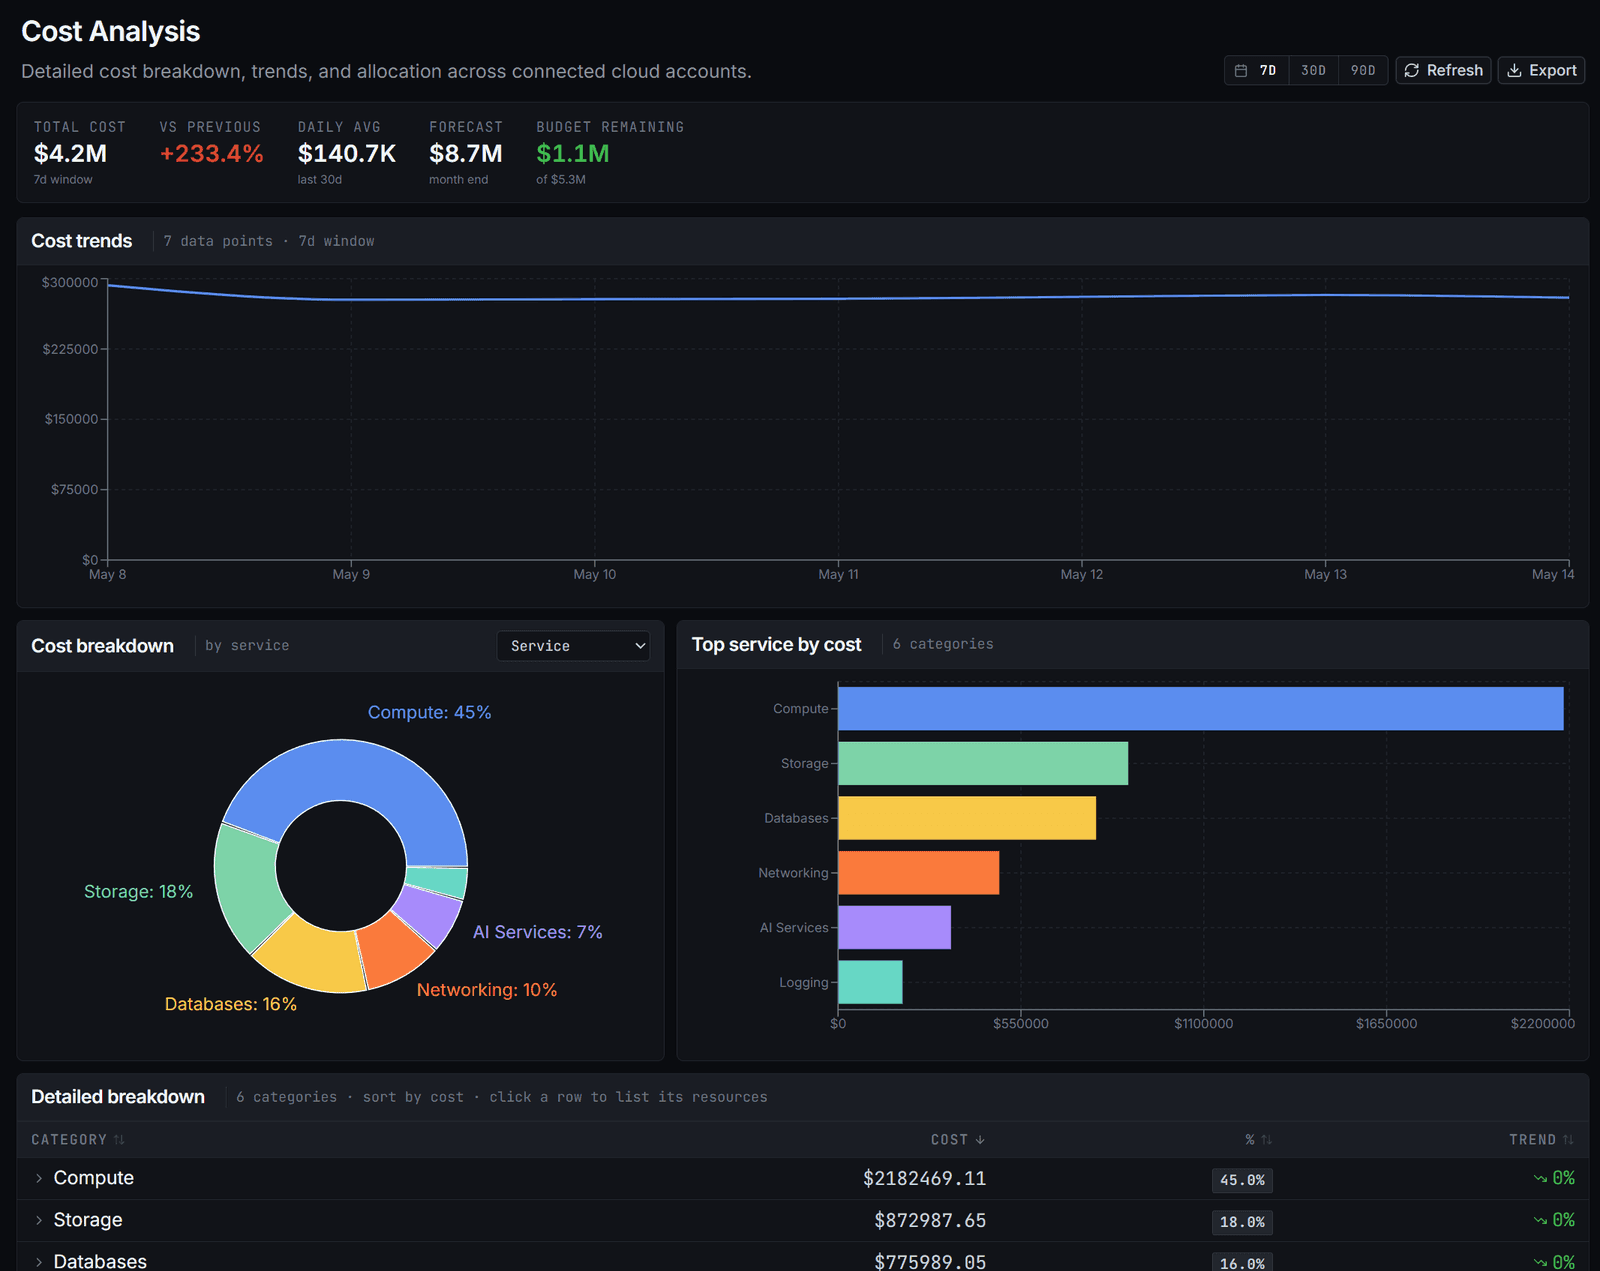
Task: Click the AI Services bar in chart
Action: (x=894, y=928)
